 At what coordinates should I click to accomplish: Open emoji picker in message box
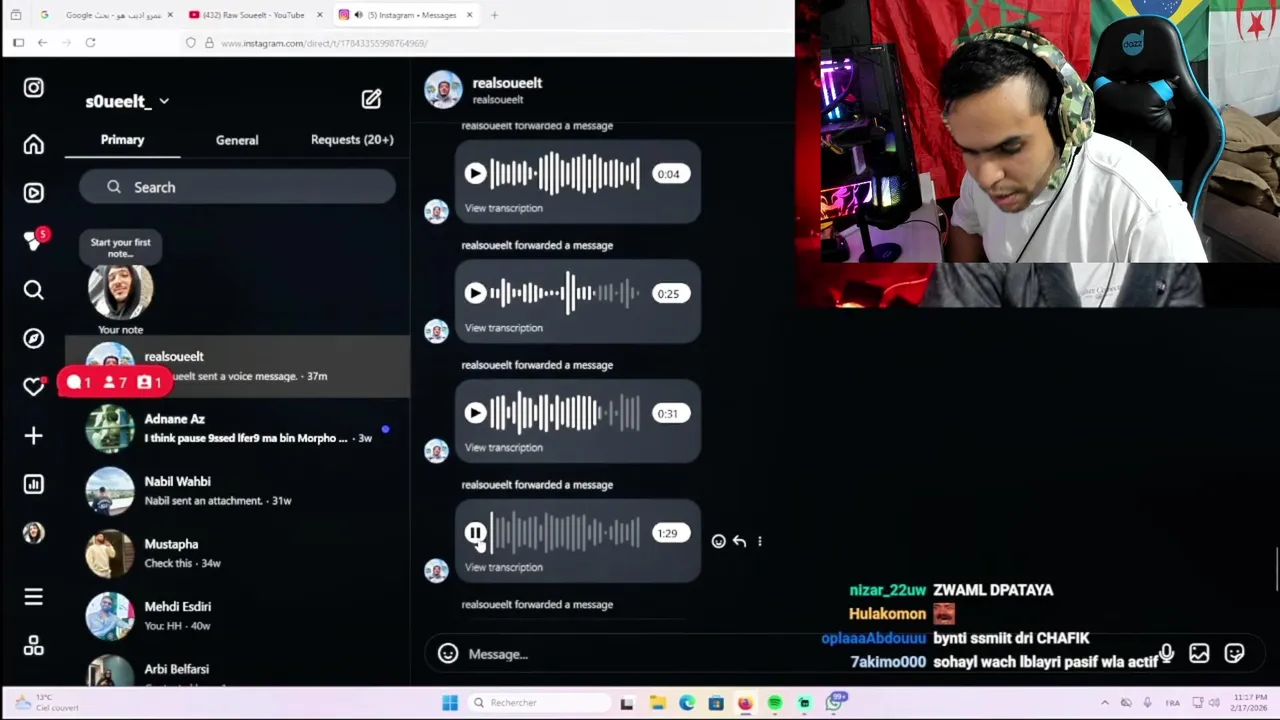[x=448, y=654]
